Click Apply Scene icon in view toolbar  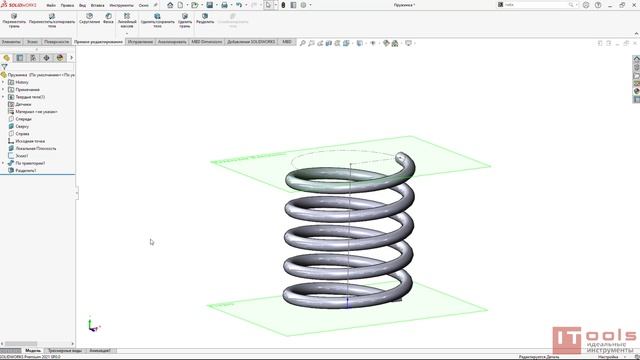click(x=395, y=43)
